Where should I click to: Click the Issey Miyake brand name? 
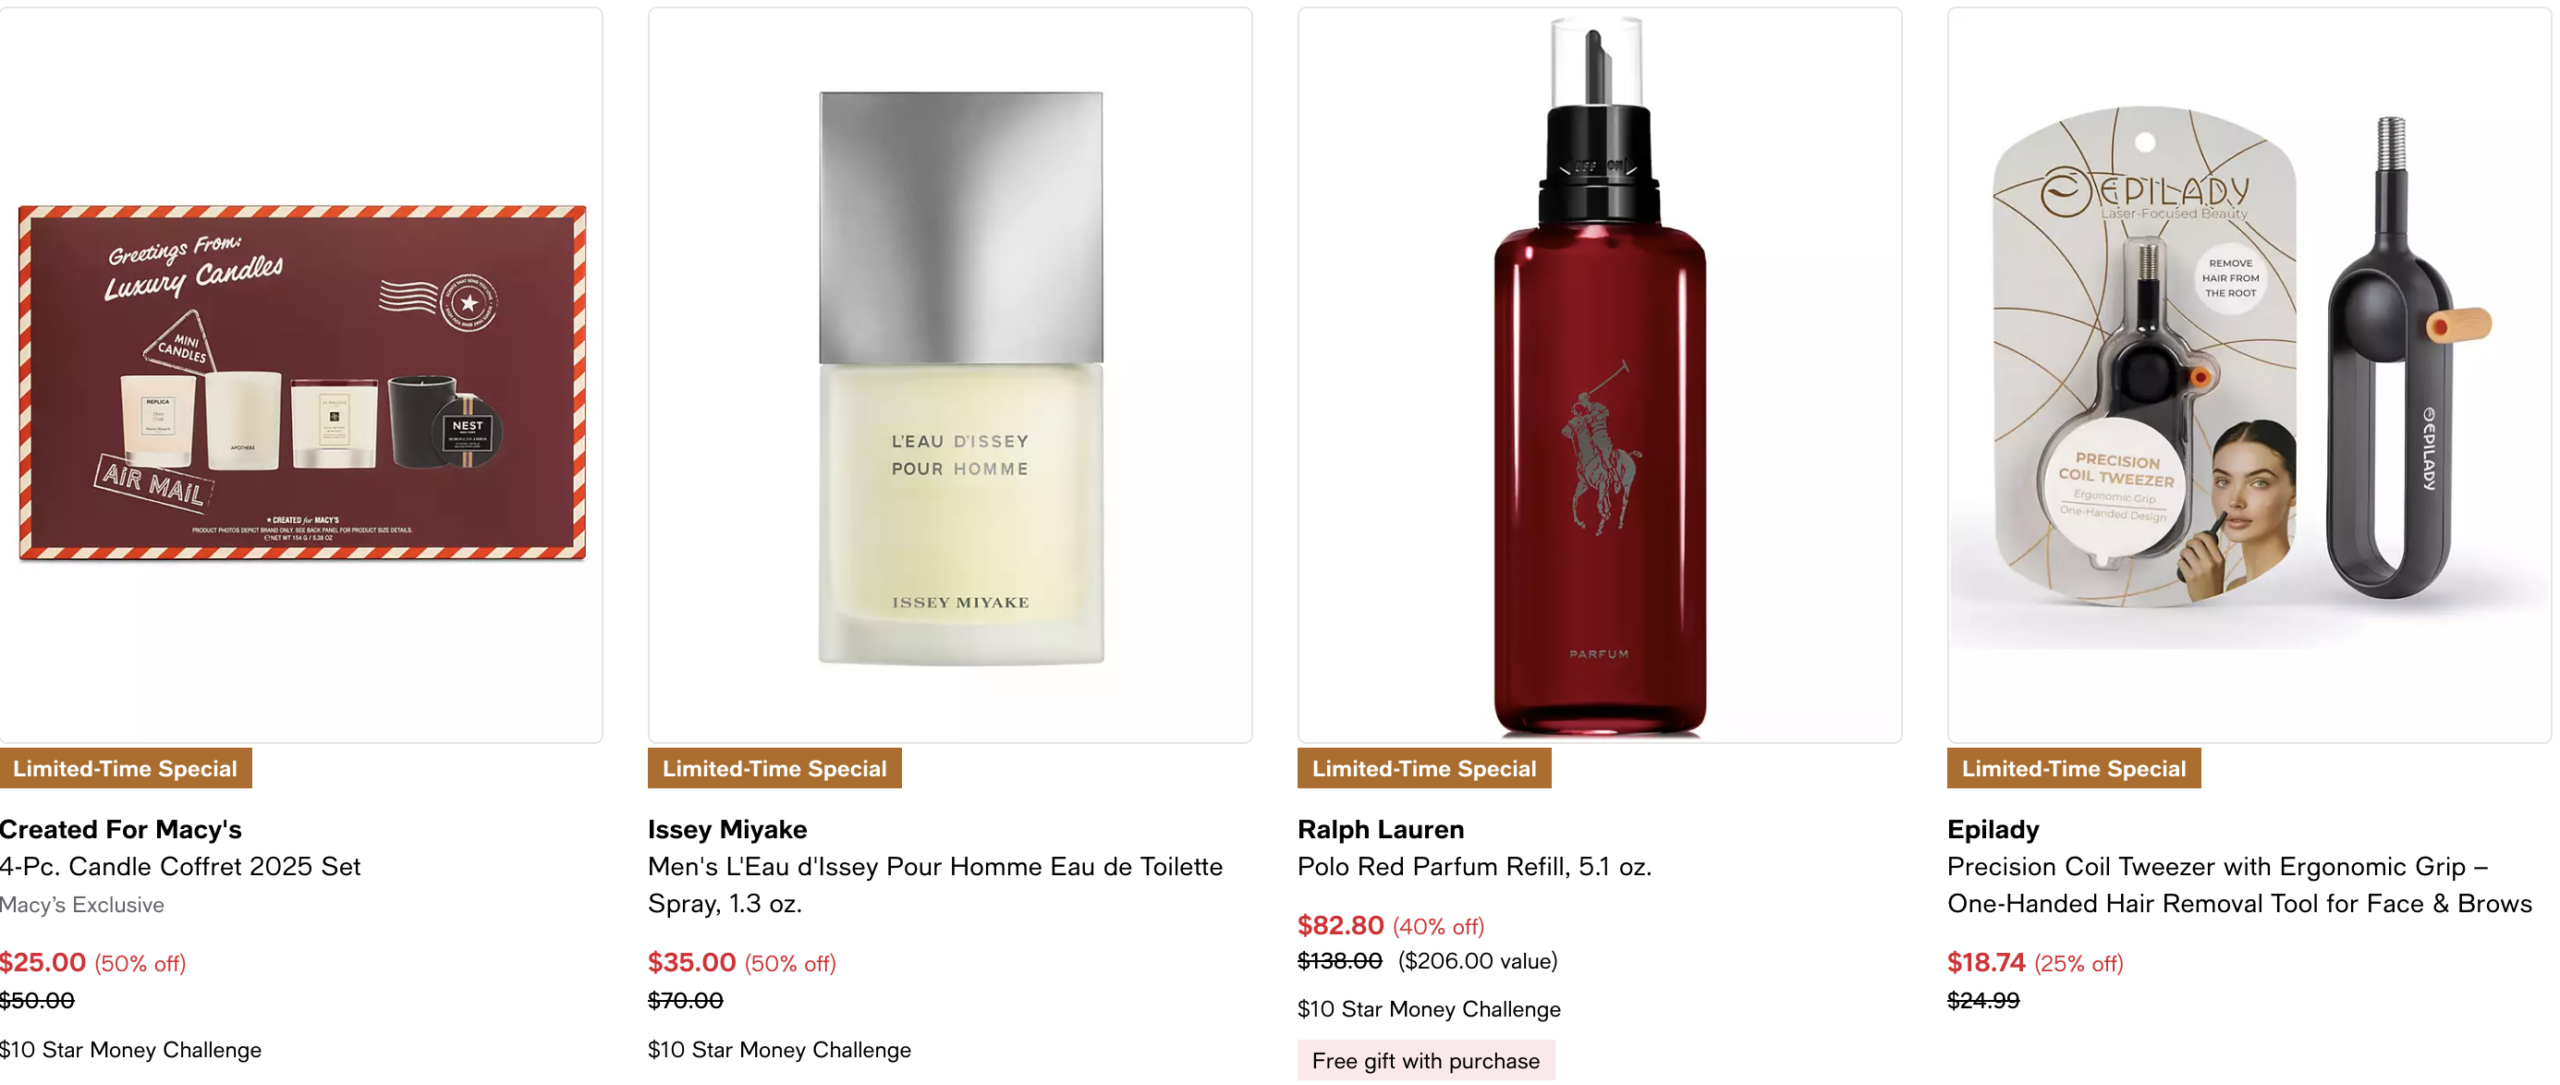727,829
